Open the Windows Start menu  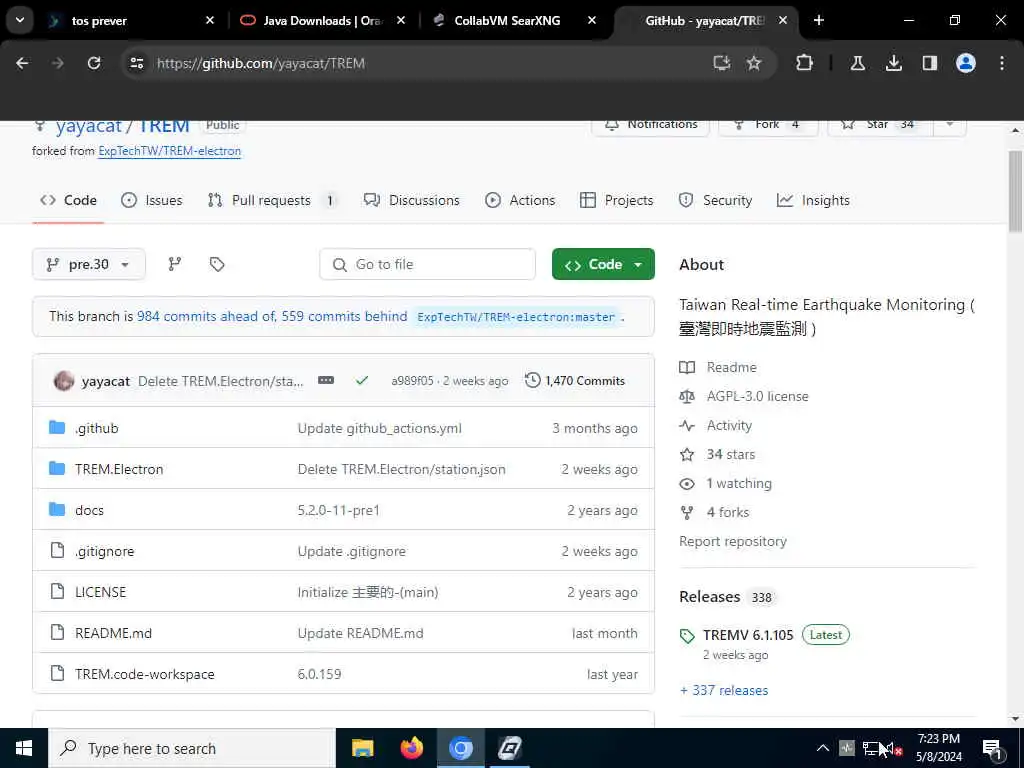point(24,748)
